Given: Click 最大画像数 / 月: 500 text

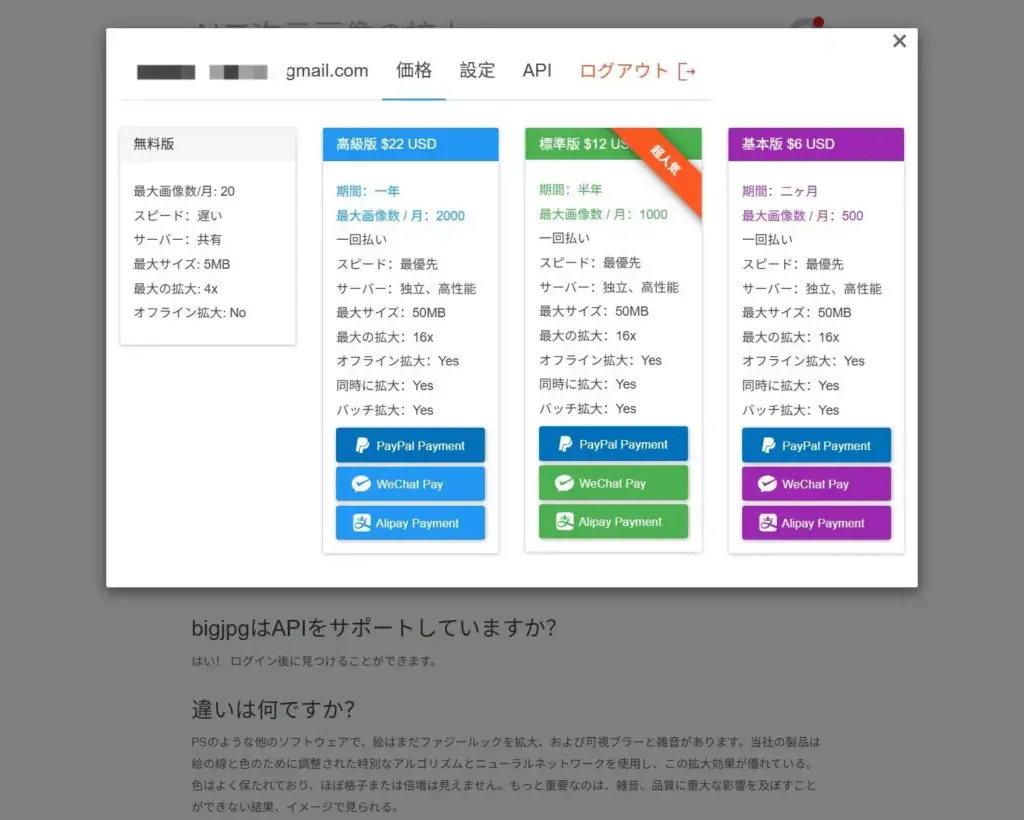Looking at the screenshot, I should pos(803,215).
